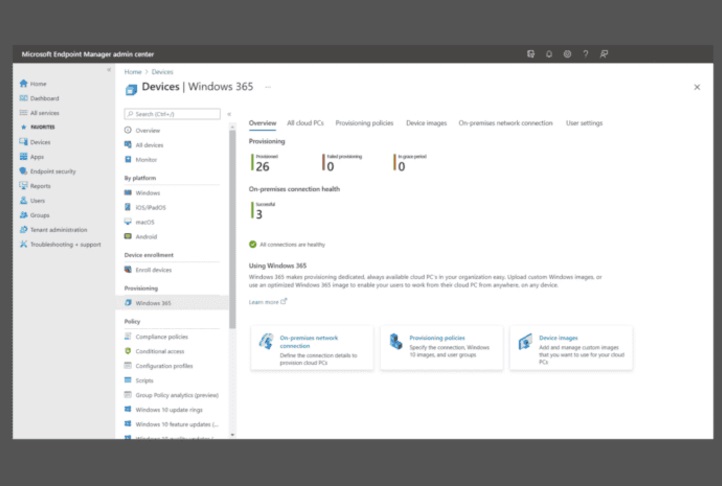Viewport: 722px width, 488px height.
Task: Switch to the Provisioning policies tab
Action: pos(364,123)
